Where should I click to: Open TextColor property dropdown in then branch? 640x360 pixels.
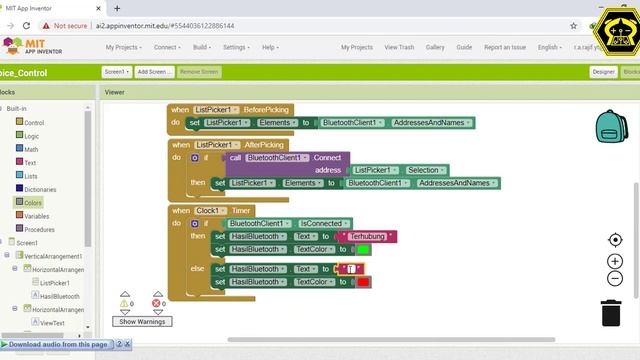click(x=315, y=249)
